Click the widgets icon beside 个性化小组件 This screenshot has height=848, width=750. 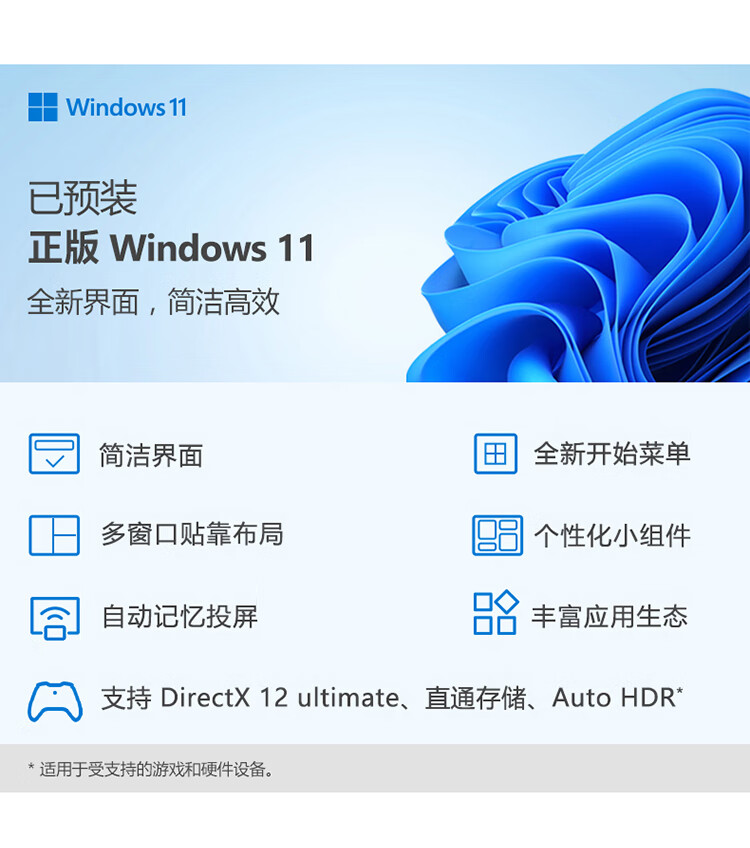tap(497, 535)
